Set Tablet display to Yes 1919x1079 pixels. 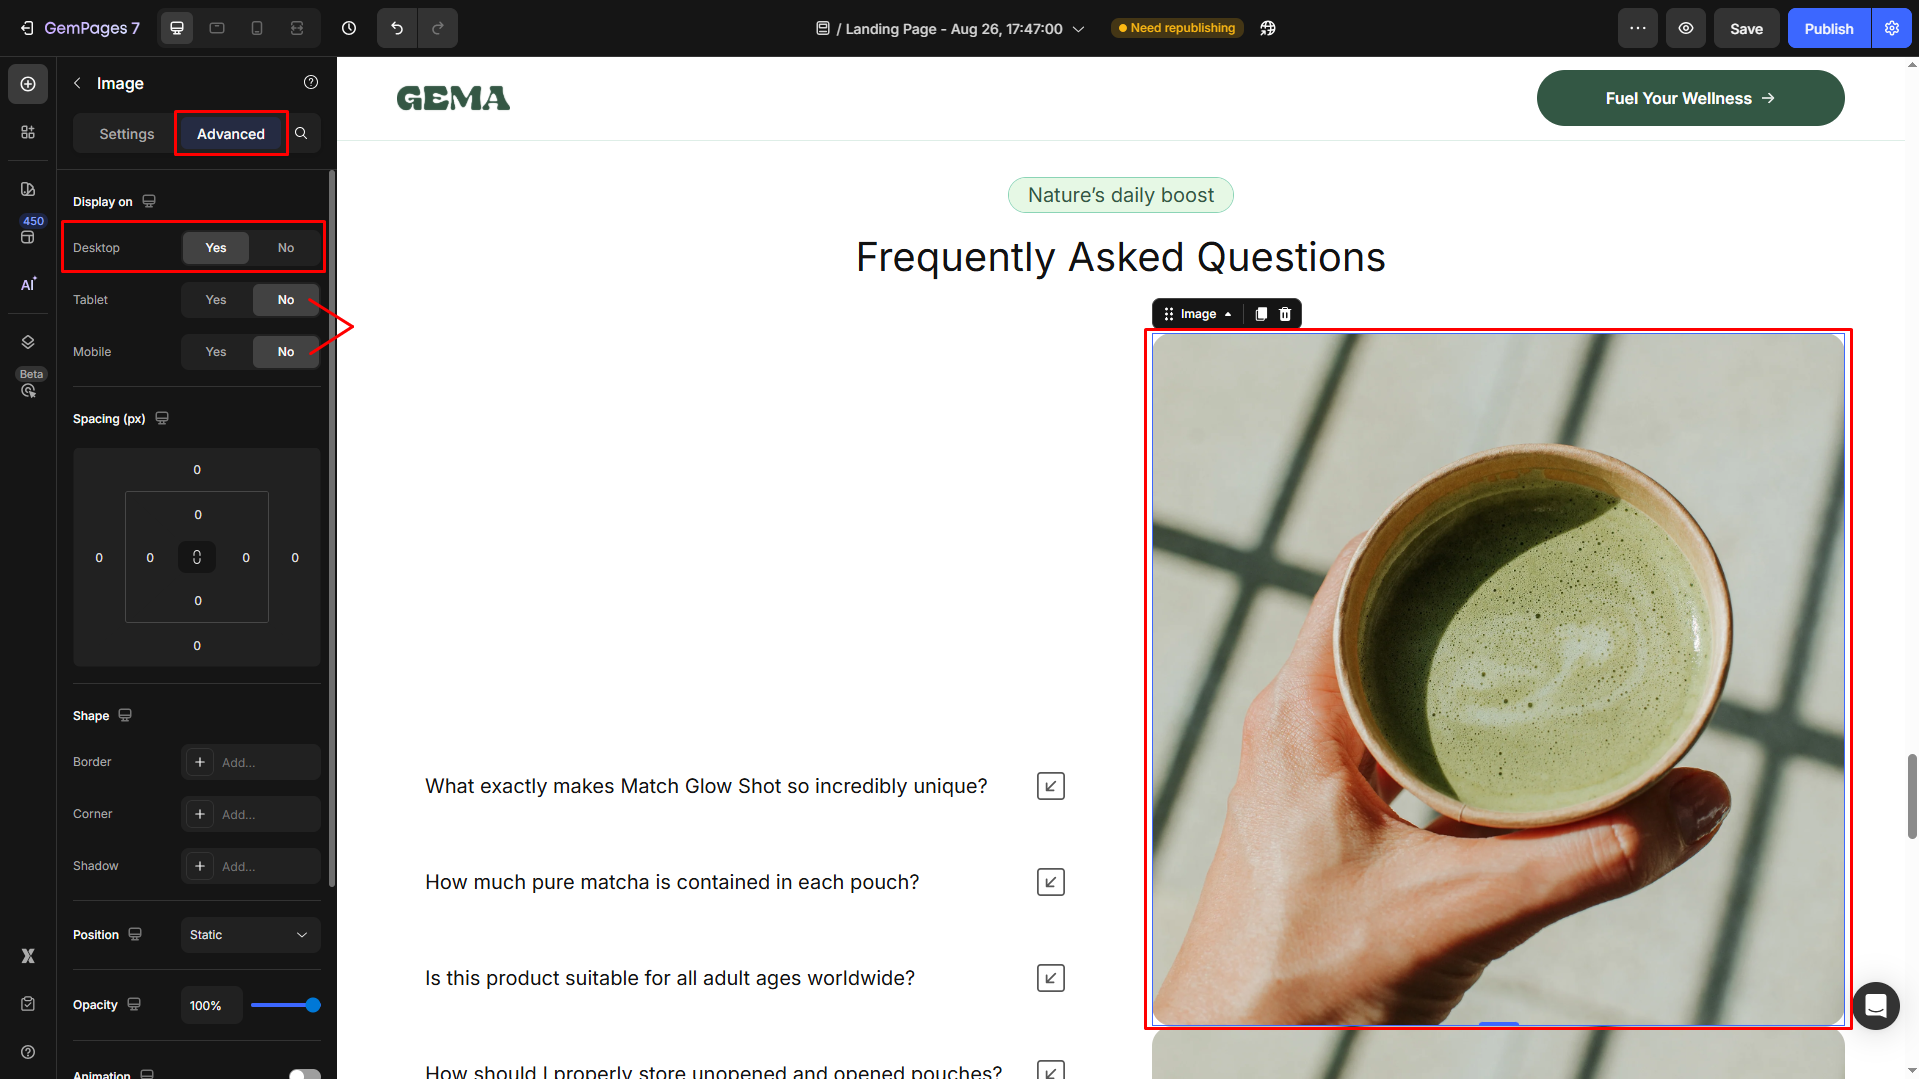click(x=216, y=300)
